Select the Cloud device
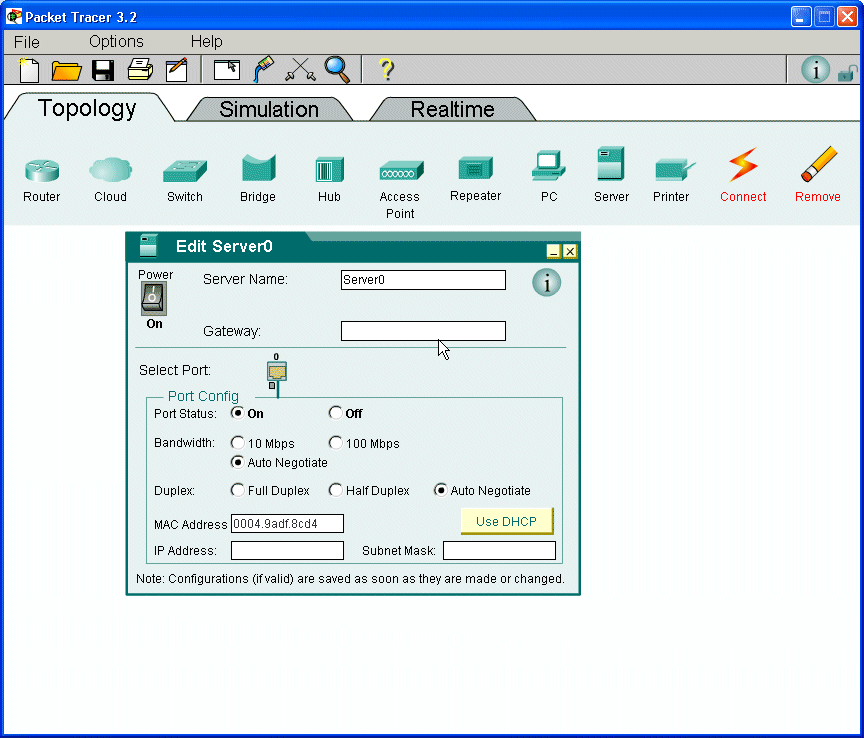Viewport: 864px width, 738px height. 110,180
